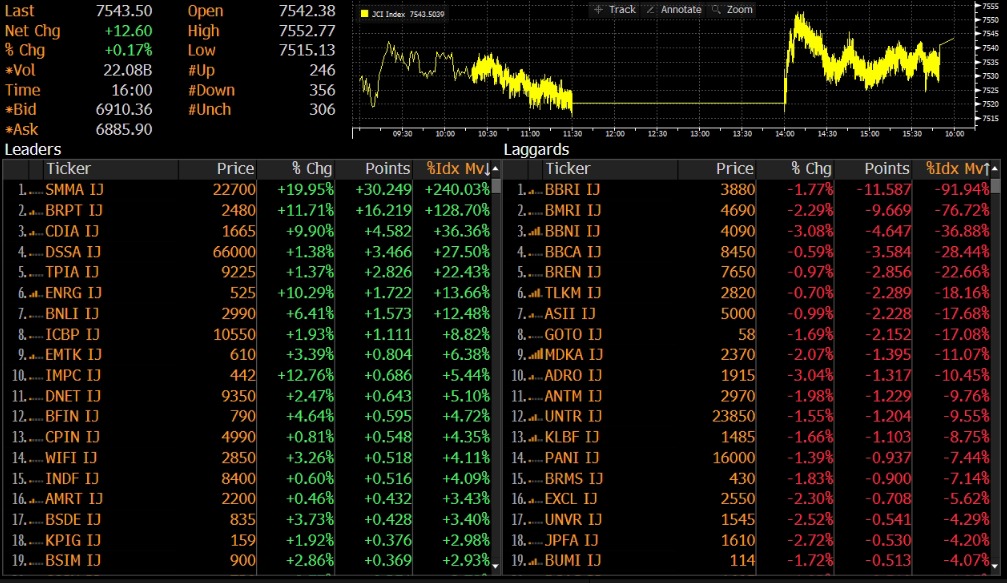Screen dimensions: 1007x583
Task: Click the 11:30 time axis label
Action: (572, 134)
